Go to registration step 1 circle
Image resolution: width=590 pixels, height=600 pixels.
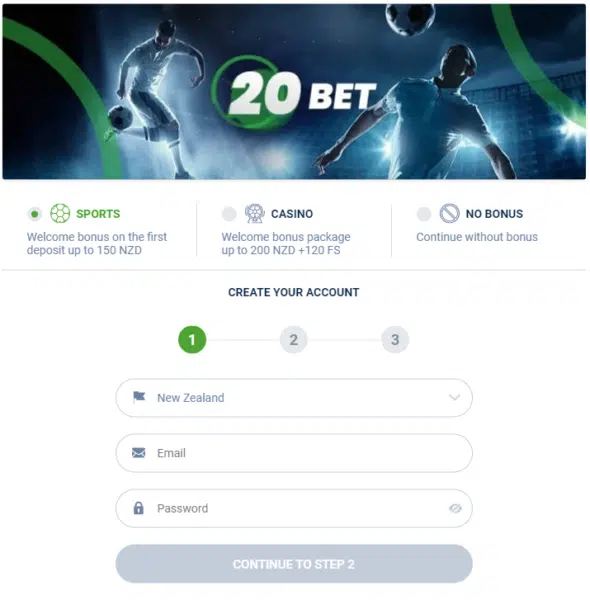(x=192, y=339)
